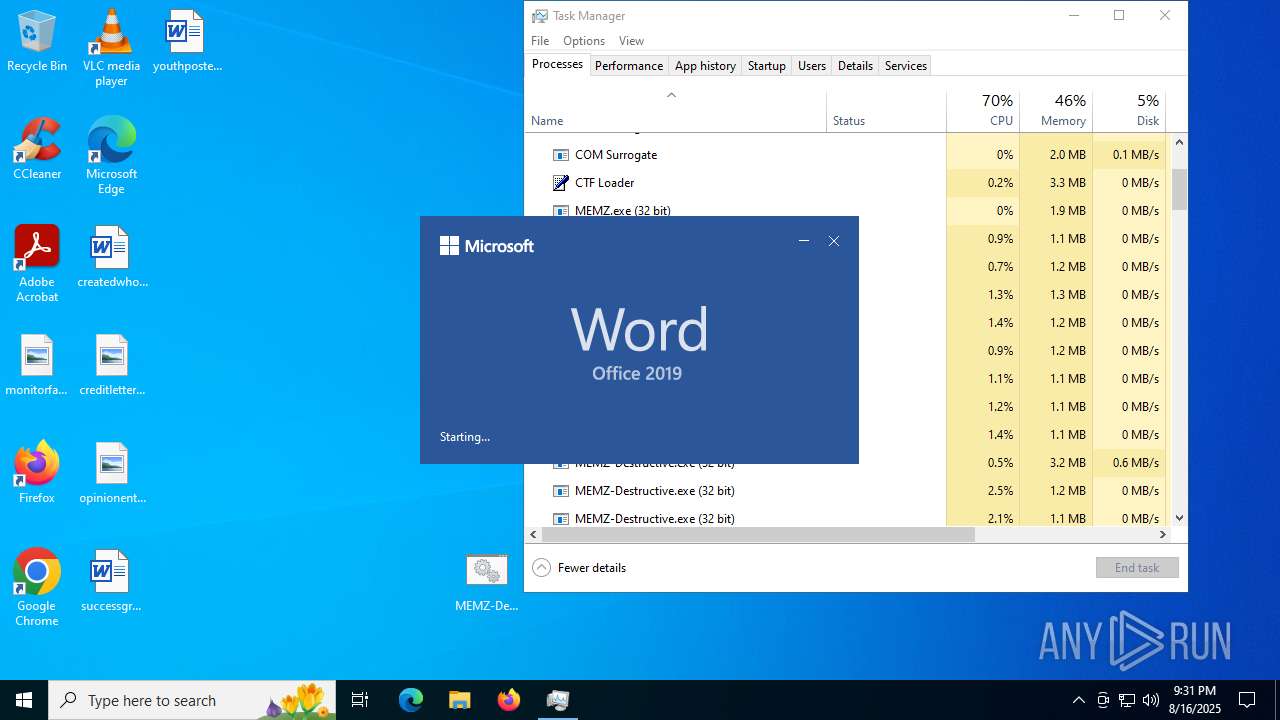Switch to the Details tab

point(855,66)
